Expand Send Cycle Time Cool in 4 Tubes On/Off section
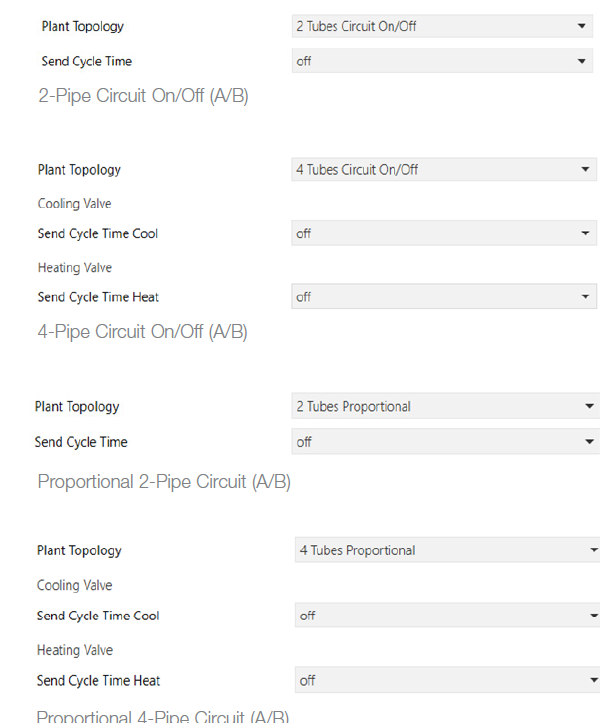This screenshot has width=600, height=723. point(444,233)
